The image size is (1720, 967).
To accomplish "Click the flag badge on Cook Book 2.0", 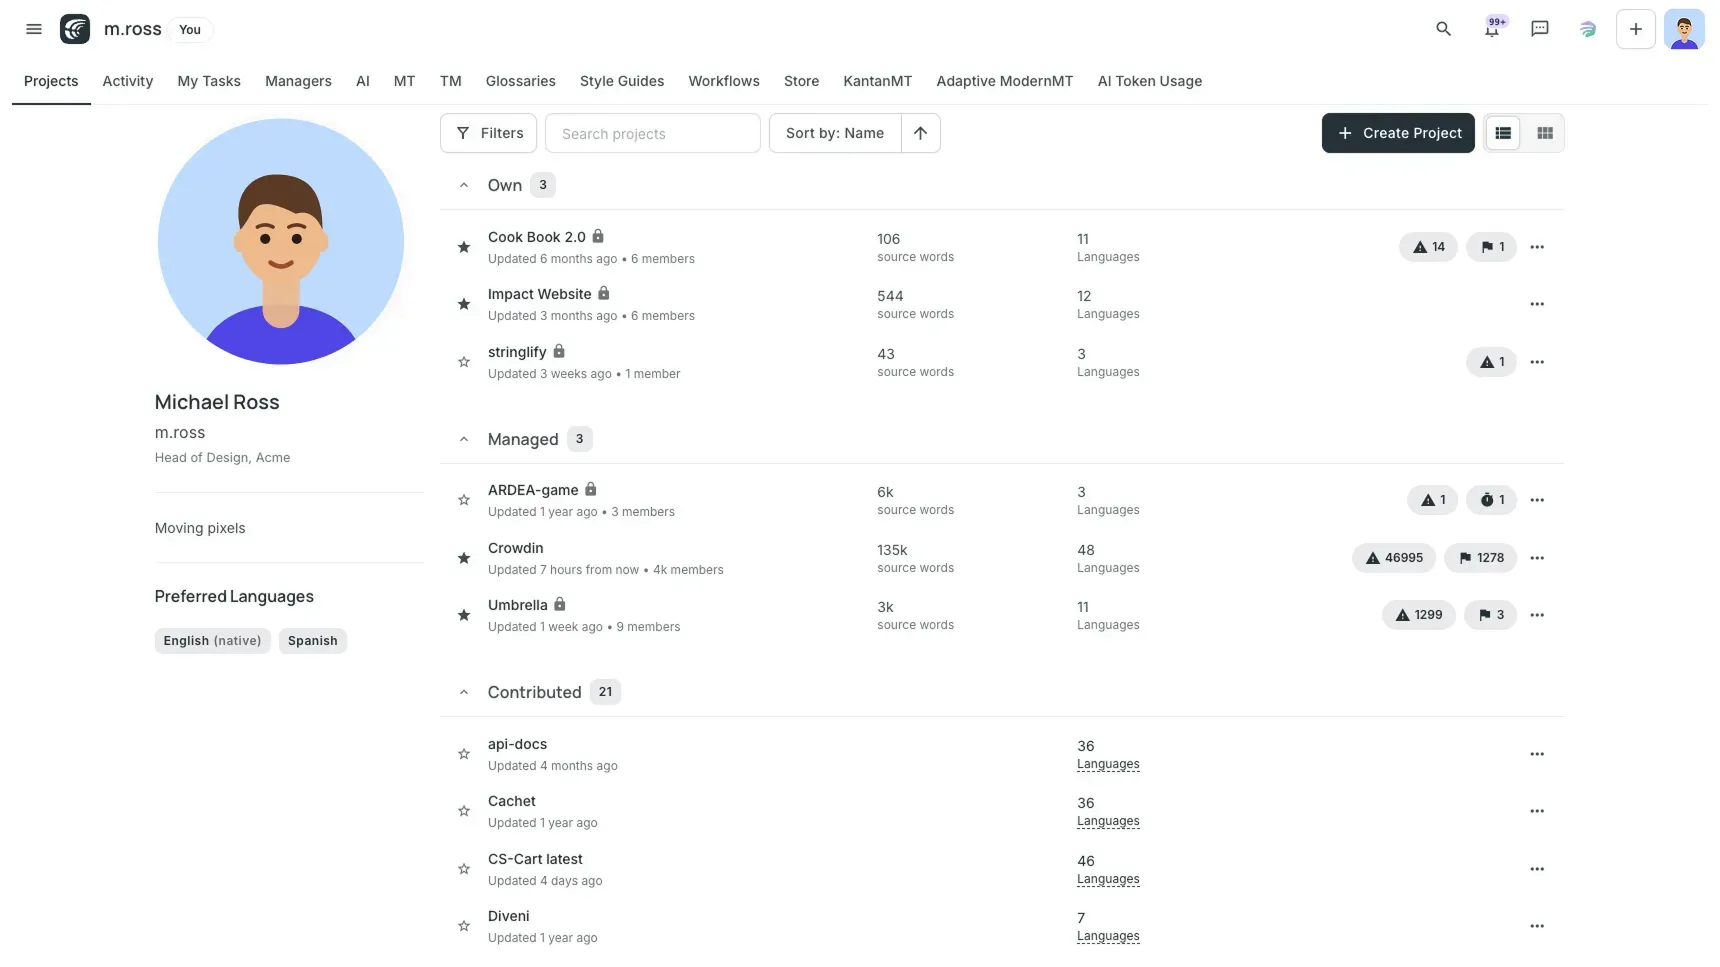I will click(x=1492, y=247).
